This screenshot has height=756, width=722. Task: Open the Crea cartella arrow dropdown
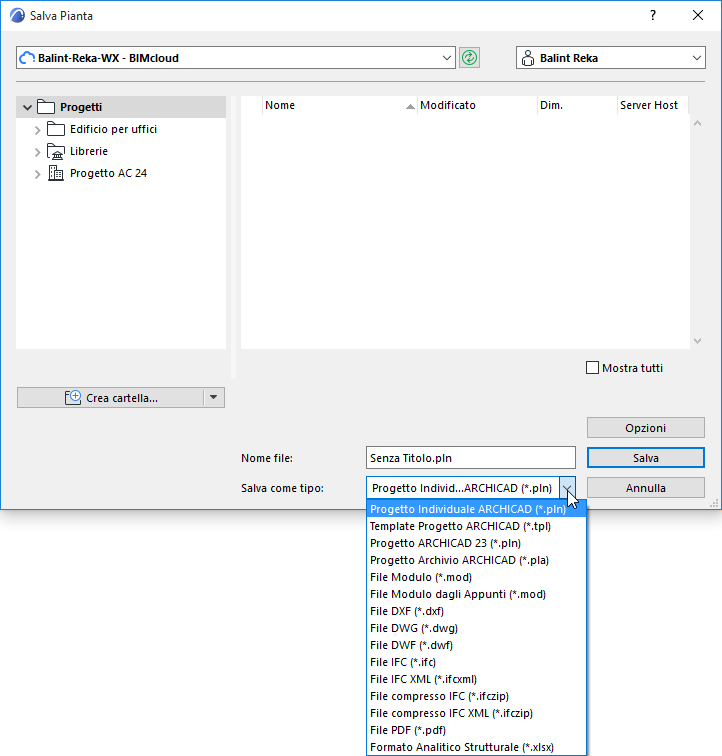pos(214,397)
